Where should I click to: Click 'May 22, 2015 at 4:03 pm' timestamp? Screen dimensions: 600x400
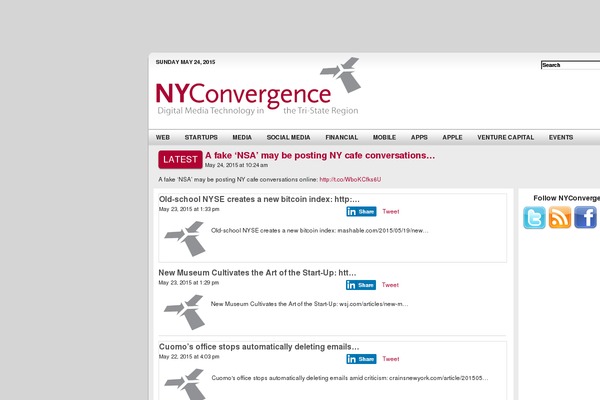[x=189, y=357]
